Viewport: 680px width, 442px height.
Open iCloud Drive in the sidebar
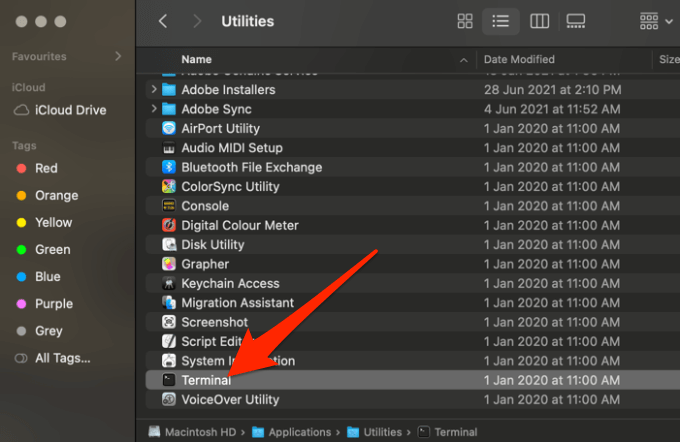click(x=68, y=110)
